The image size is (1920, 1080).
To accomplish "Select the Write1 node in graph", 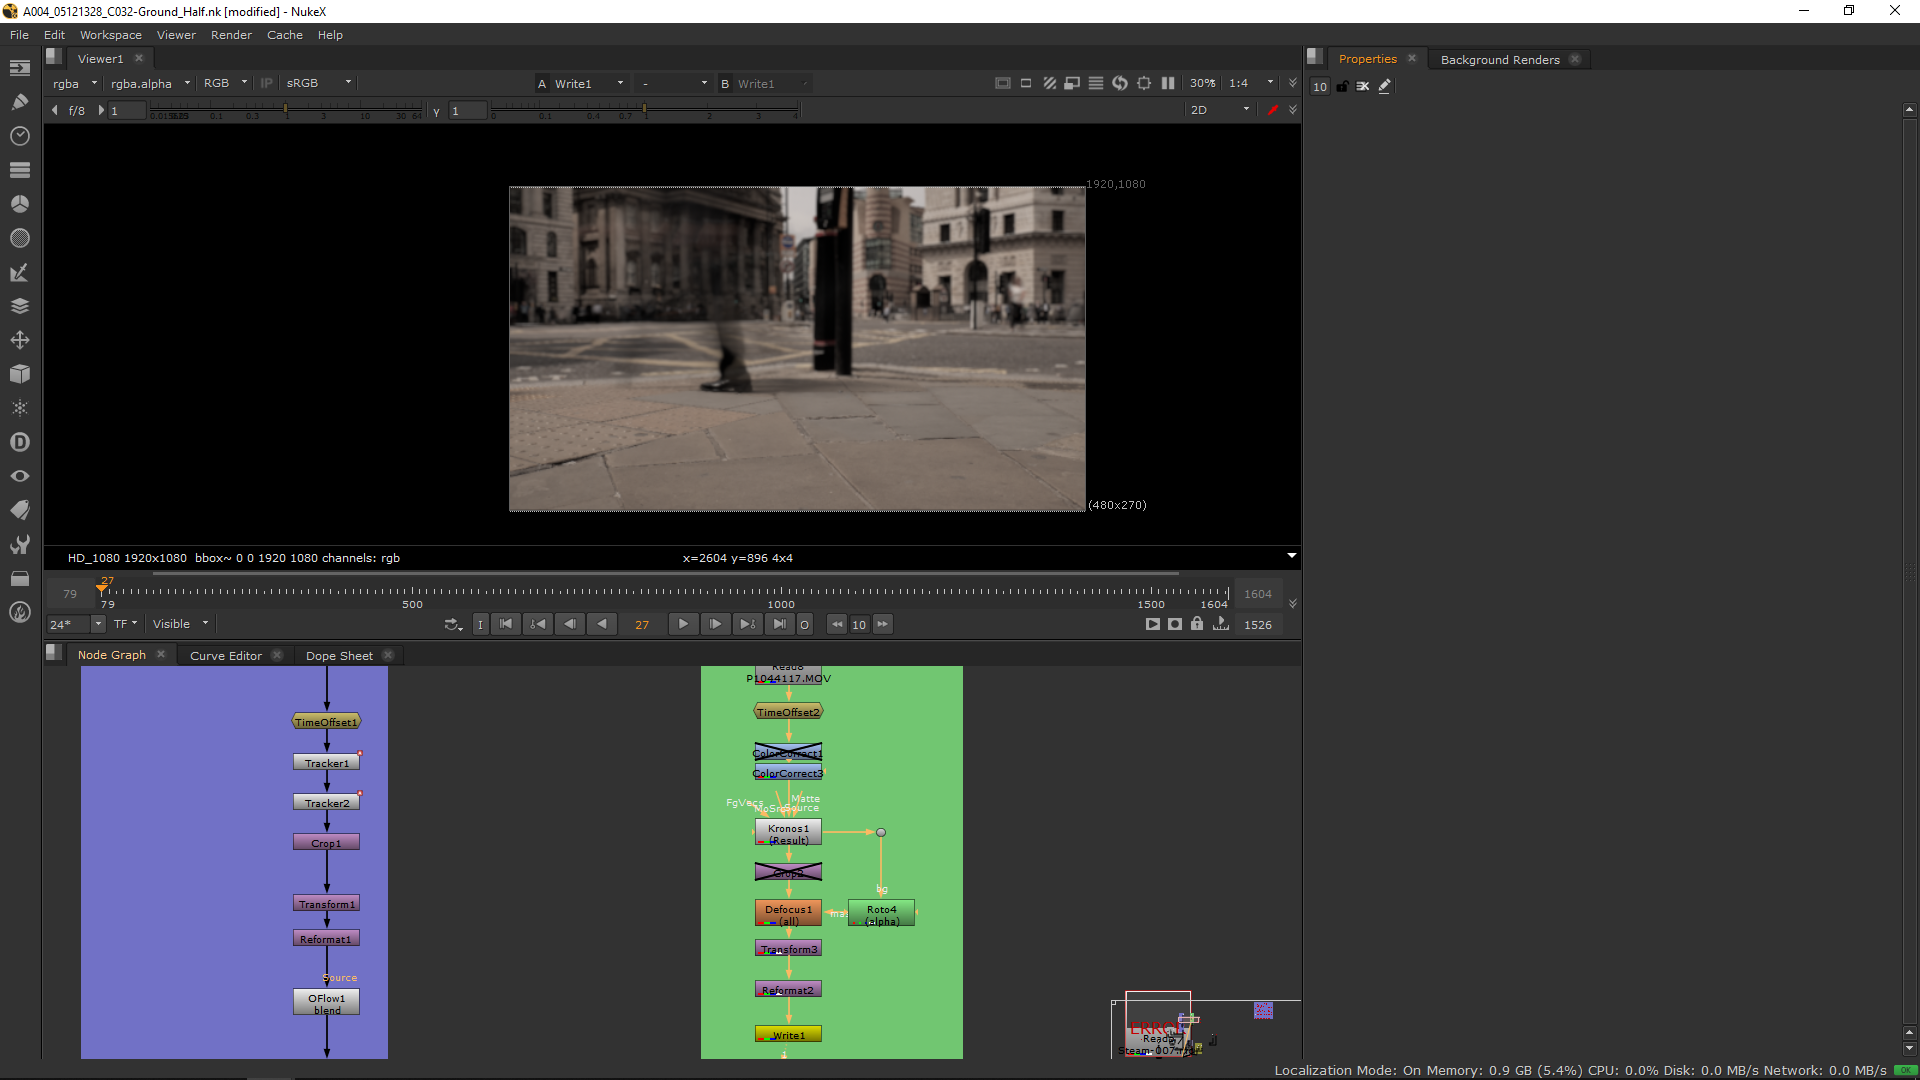I will 788,1035.
